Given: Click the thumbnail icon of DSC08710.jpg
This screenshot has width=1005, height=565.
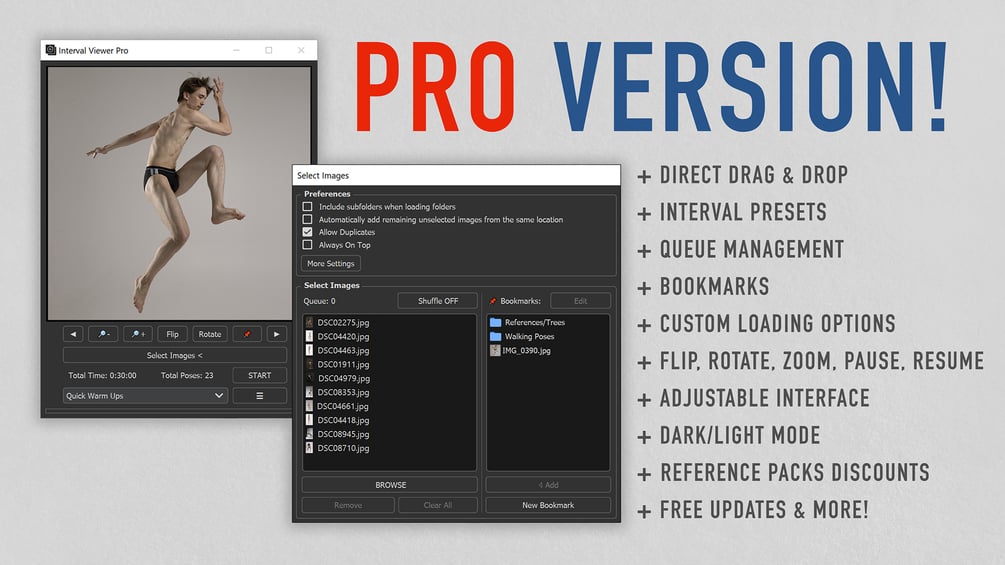Looking at the screenshot, I should (x=309, y=448).
